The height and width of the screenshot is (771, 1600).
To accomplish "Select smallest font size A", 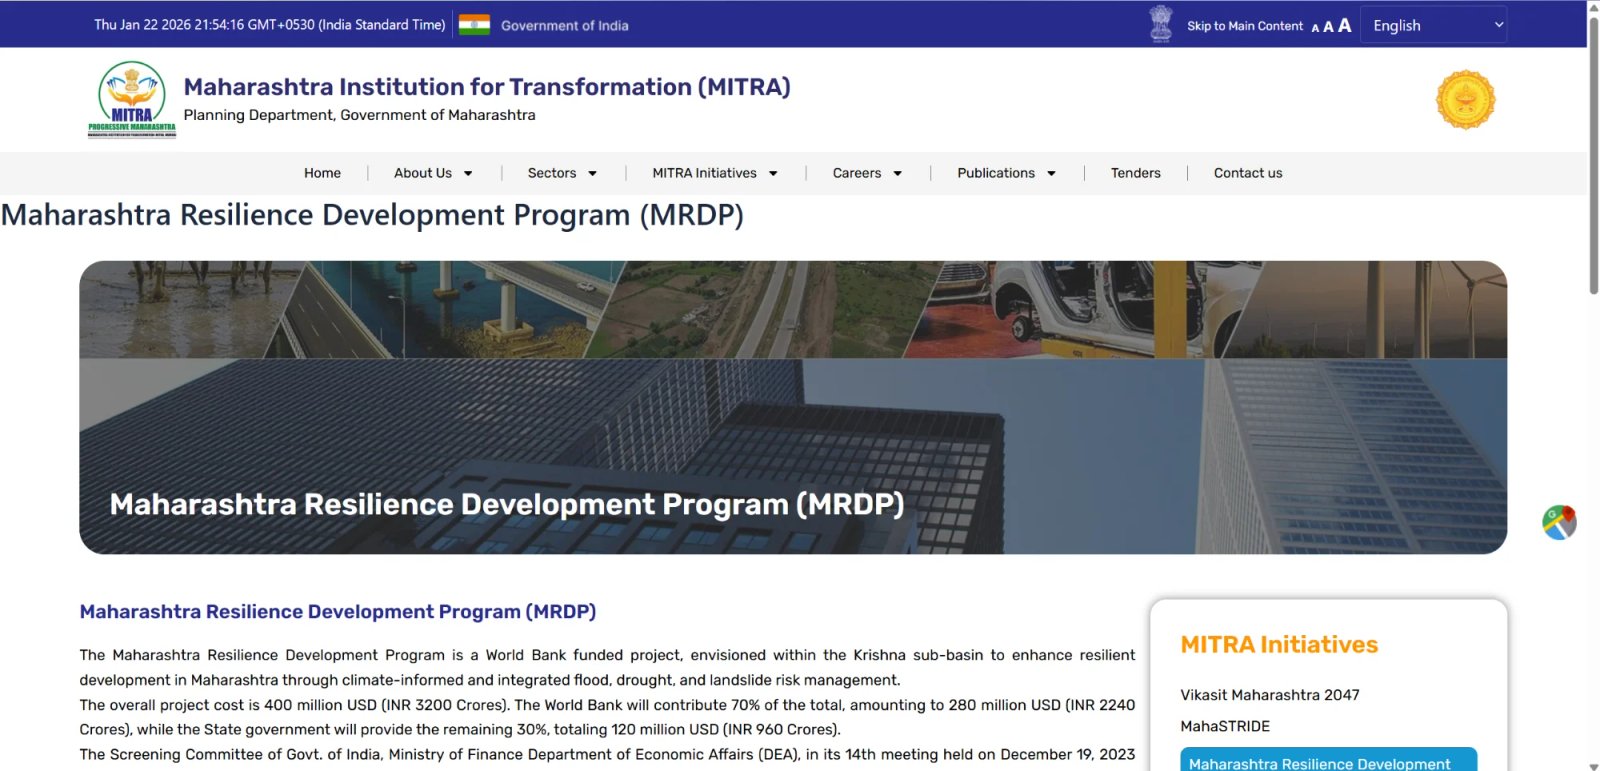I will (1315, 28).
